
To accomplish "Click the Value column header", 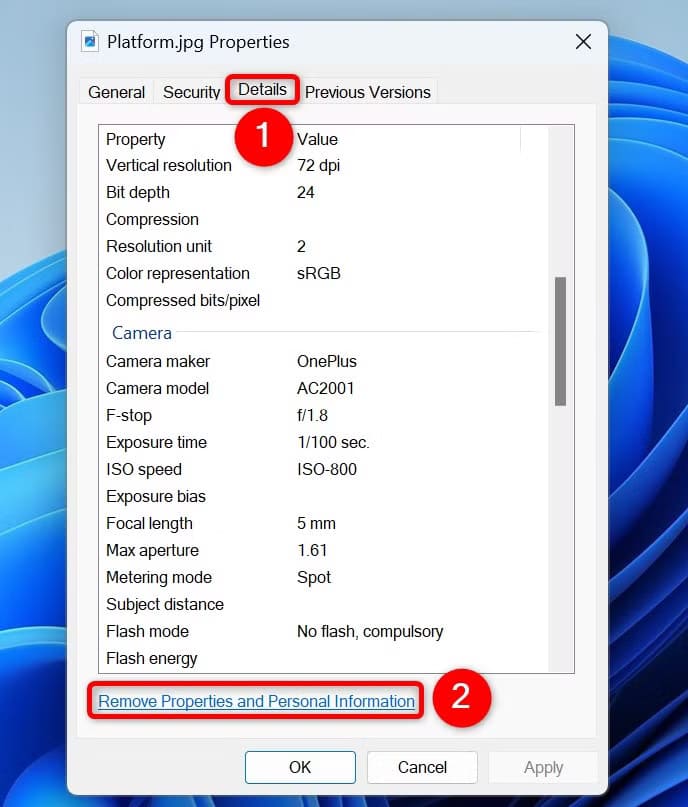I will [x=317, y=139].
